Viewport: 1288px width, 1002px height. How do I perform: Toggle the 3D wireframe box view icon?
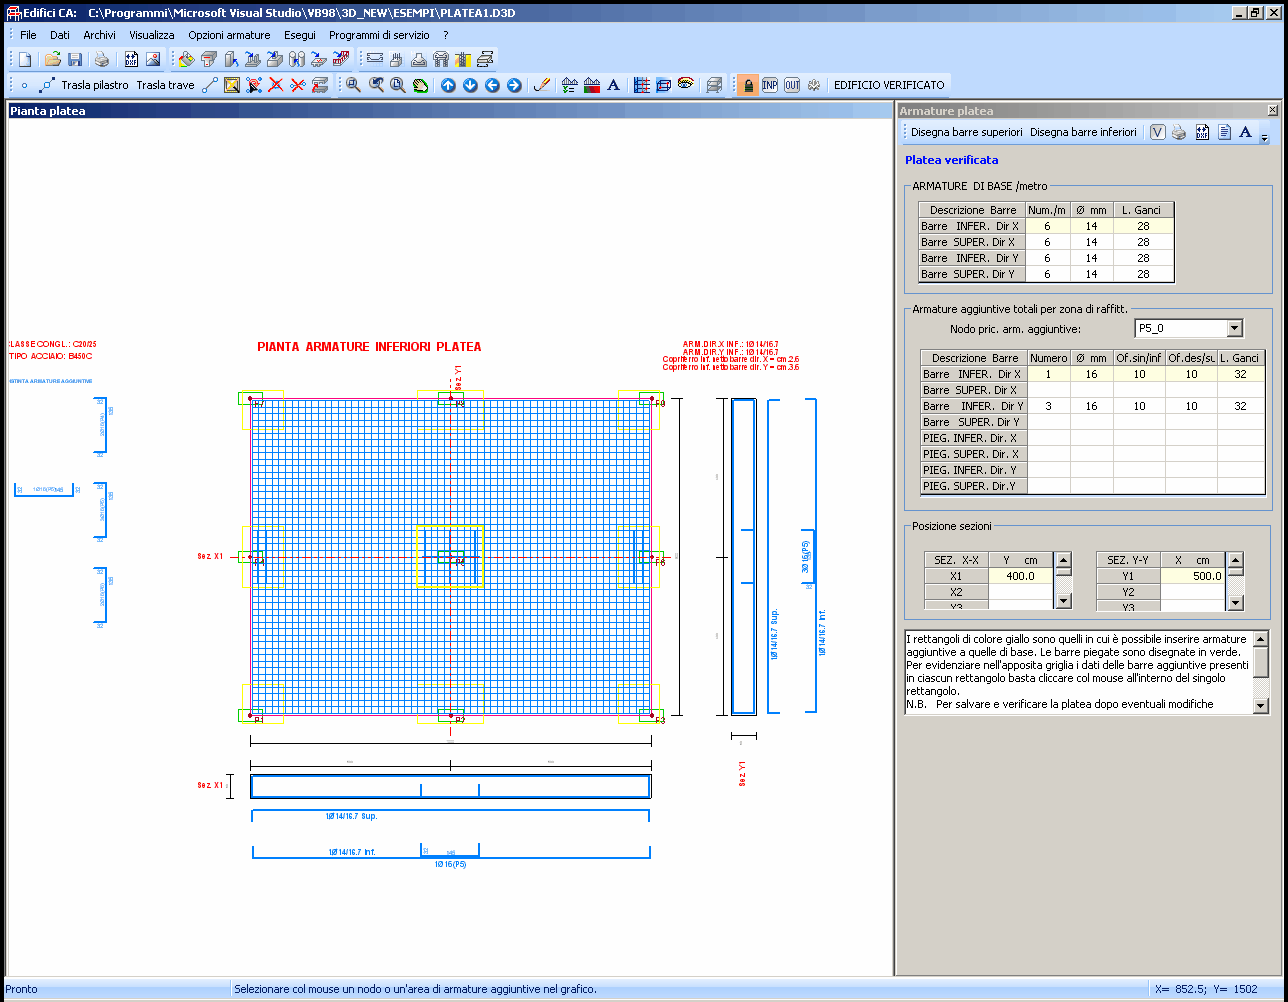tap(664, 85)
